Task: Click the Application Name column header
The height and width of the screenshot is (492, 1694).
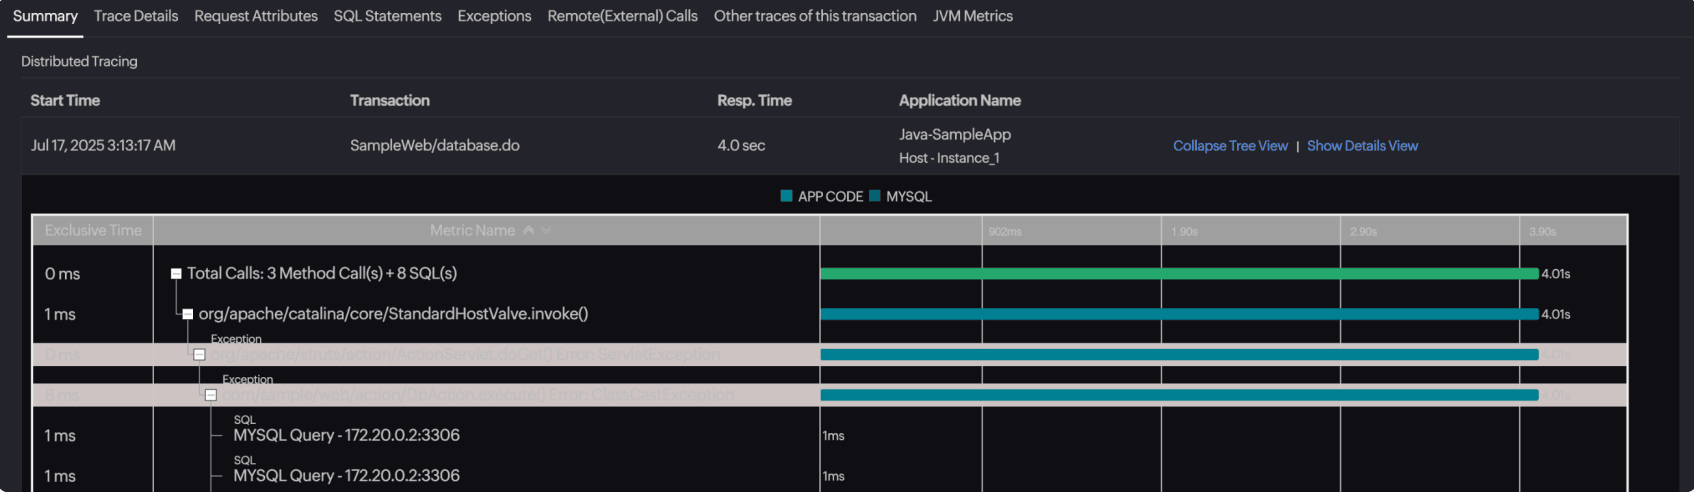Action: pyautogui.click(x=960, y=100)
